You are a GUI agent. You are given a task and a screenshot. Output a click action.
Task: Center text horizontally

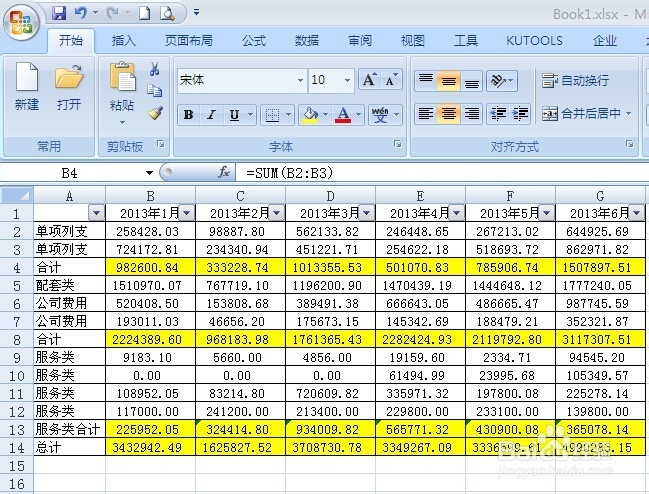[x=449, y=113]
